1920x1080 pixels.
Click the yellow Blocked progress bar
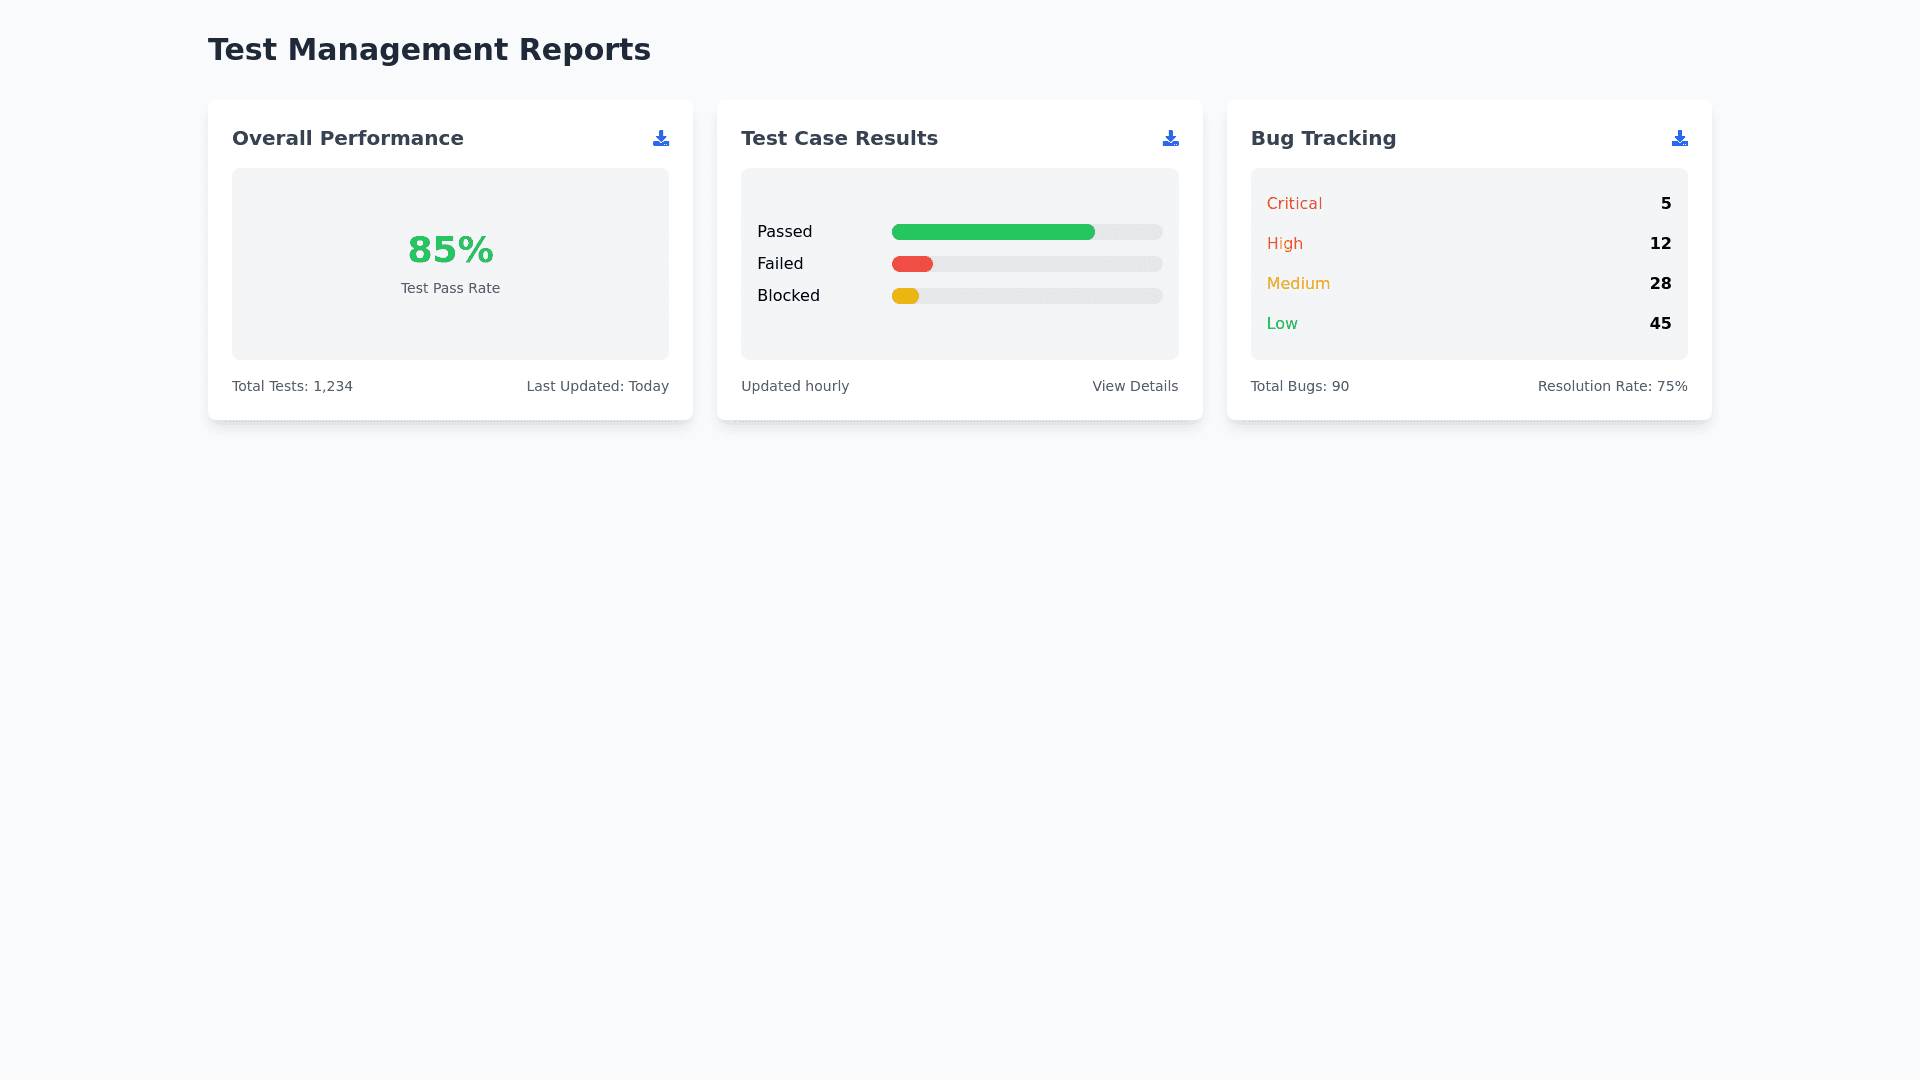(905, 296)
